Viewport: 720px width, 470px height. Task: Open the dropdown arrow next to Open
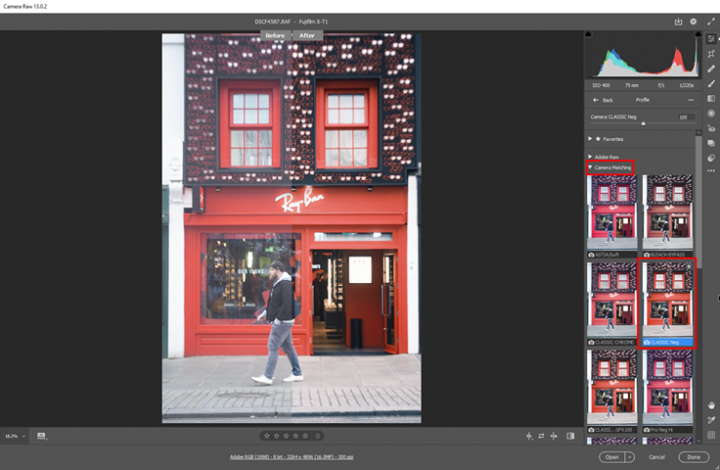(630, 457)
